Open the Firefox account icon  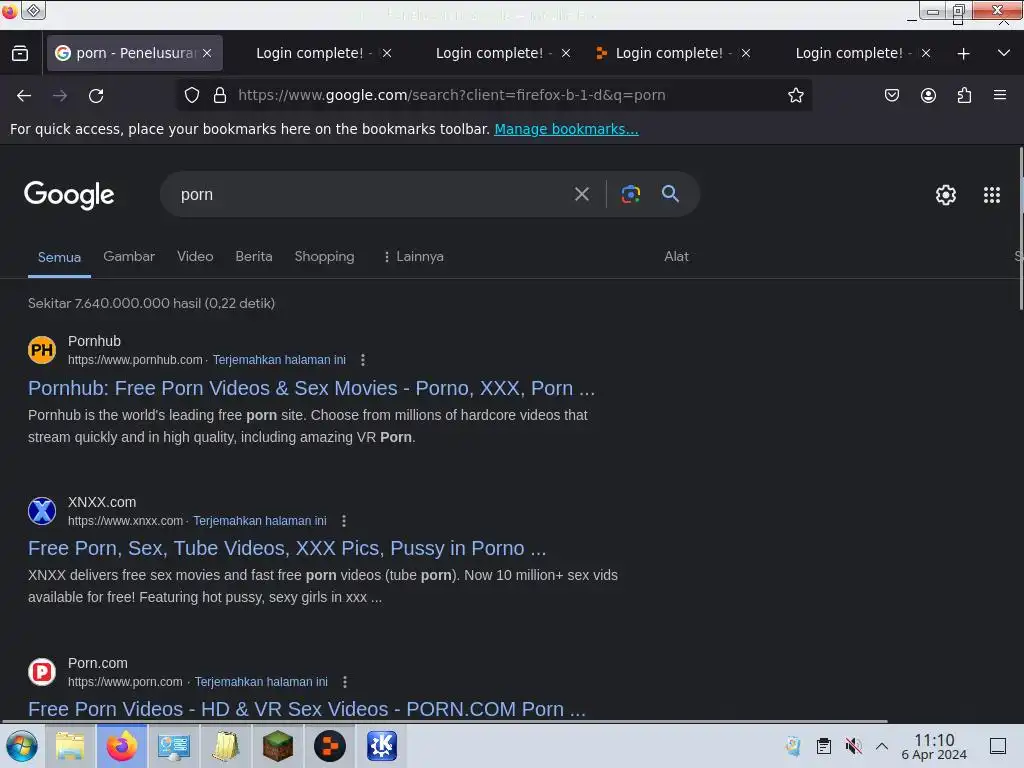coord(928,95)
